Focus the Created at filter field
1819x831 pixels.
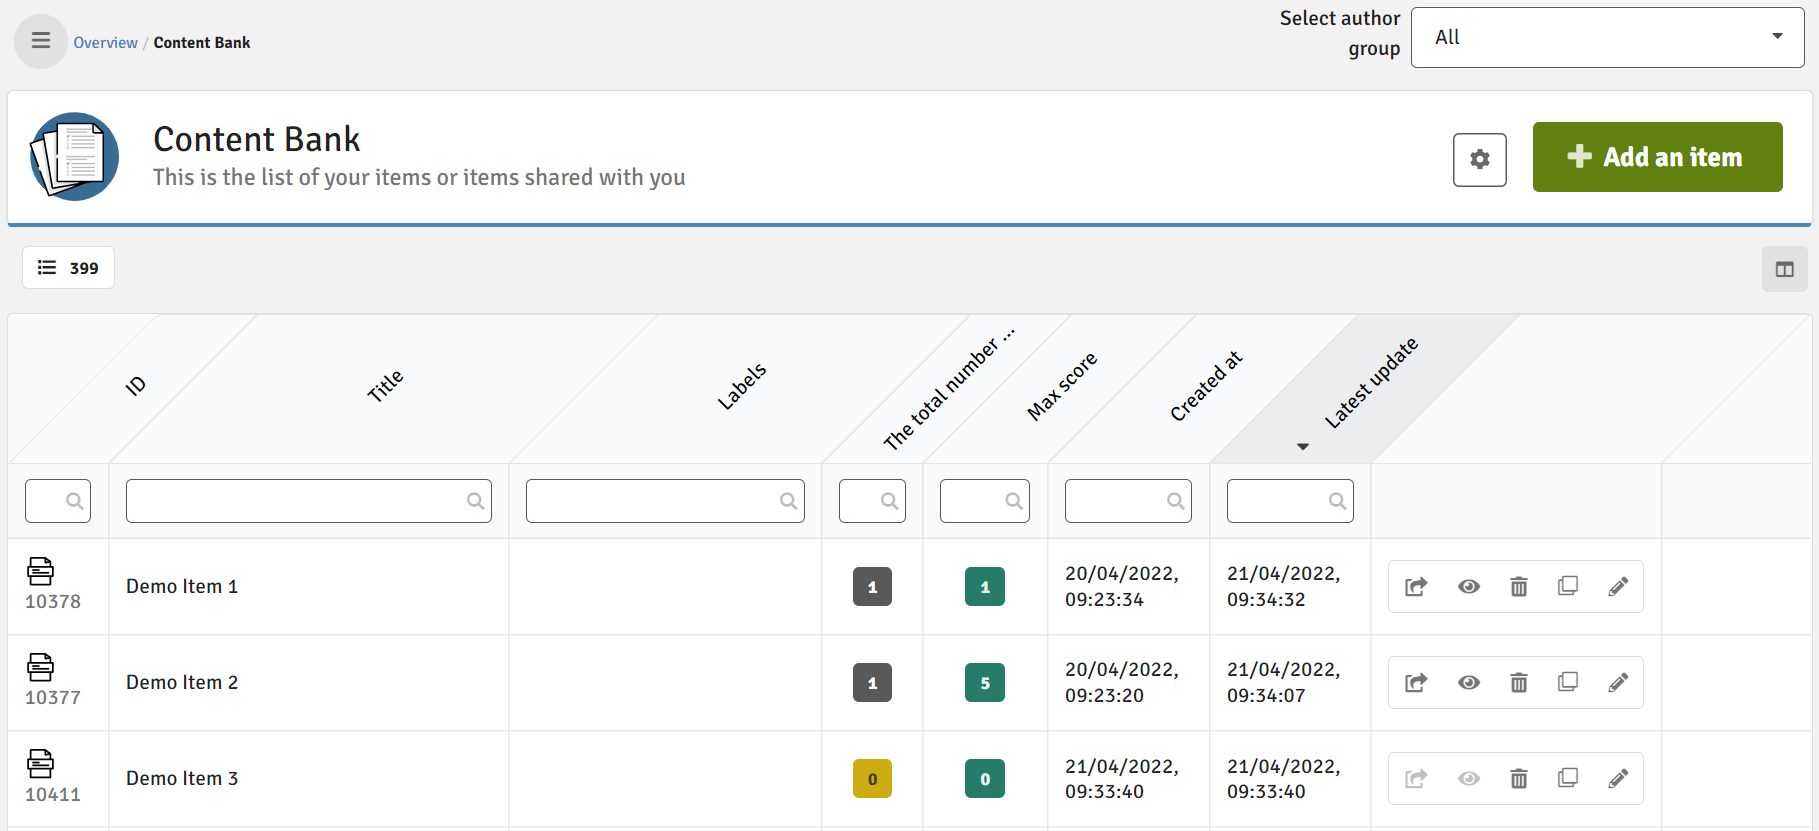click(x=1128, y=501)
